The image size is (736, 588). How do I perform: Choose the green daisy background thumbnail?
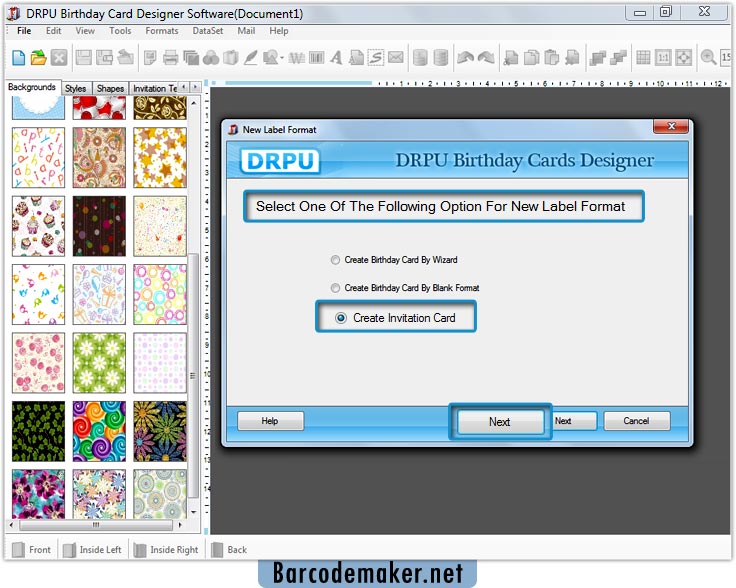coord(99,363)
